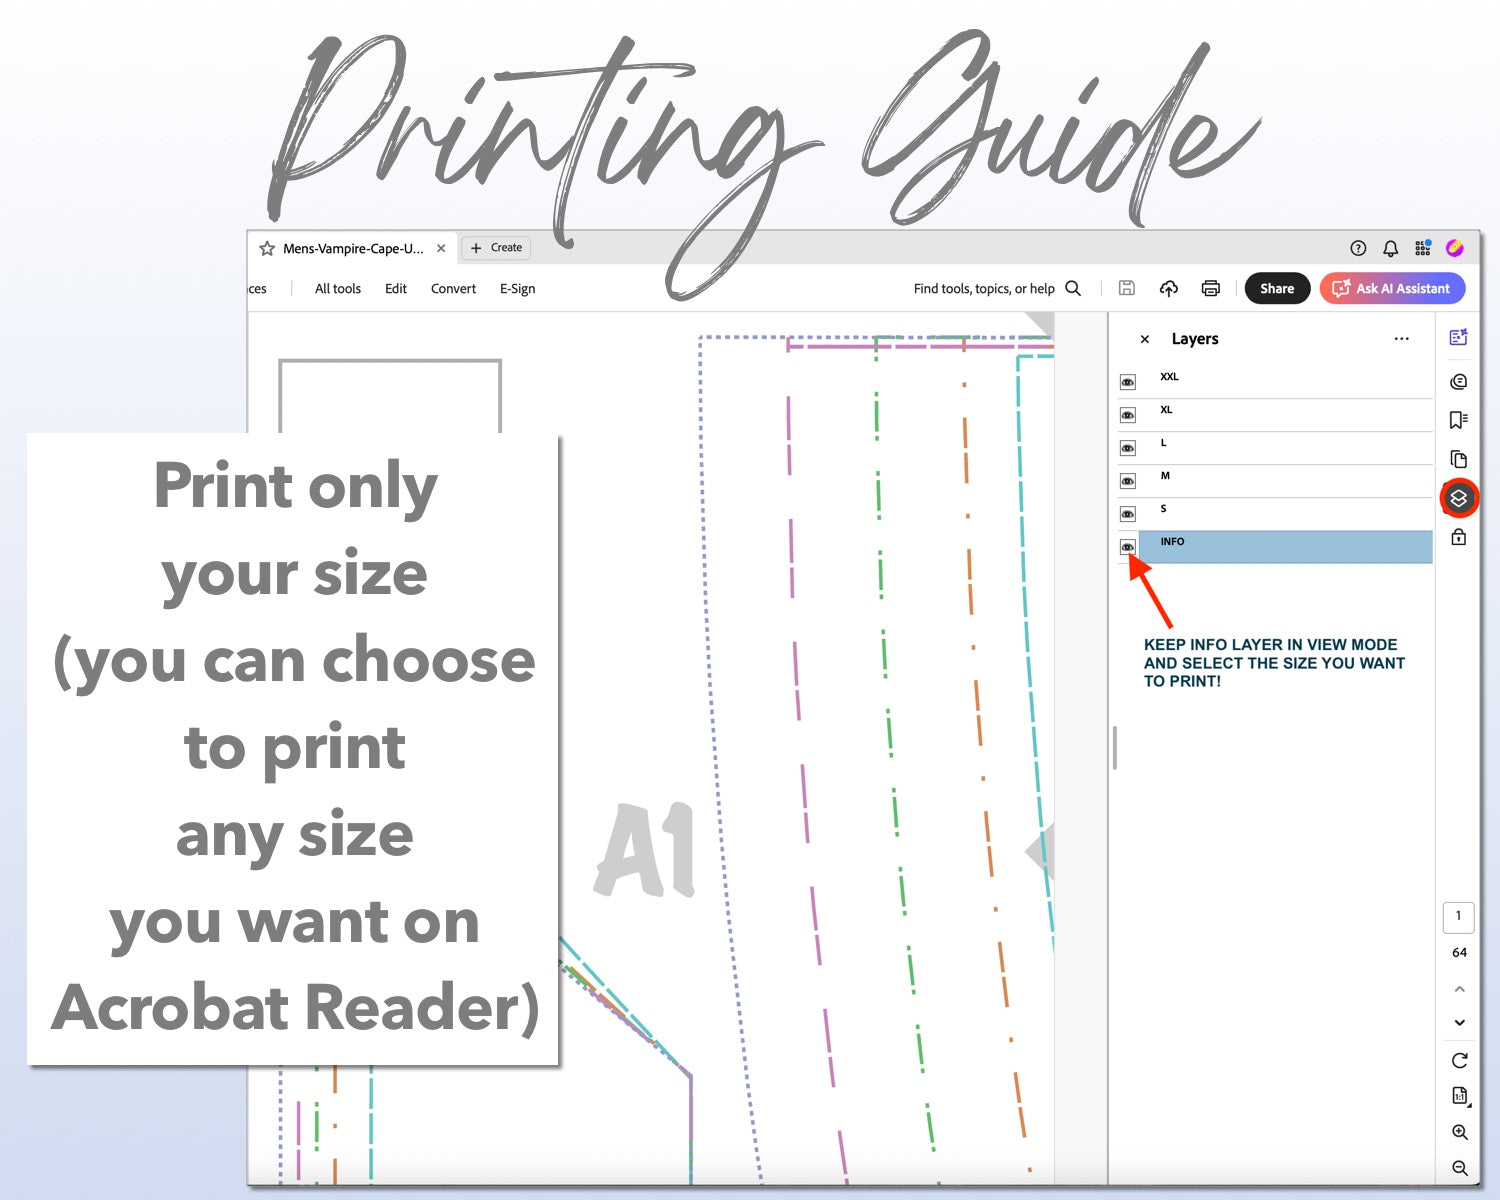Open the All tools menu
1500x1200 pixels.
click(337, 289)
